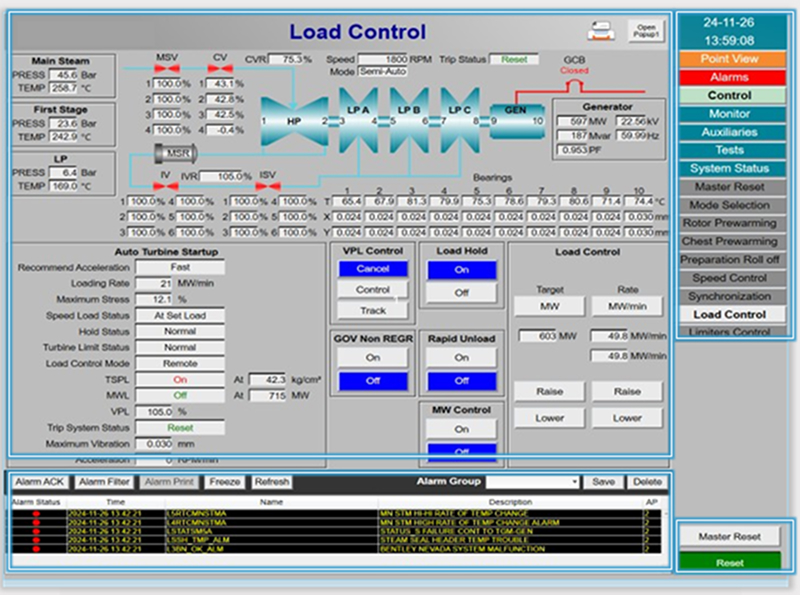800x595 pixels.
Task: Go to Synchronization in the side menu
Action: coord(729,296)
